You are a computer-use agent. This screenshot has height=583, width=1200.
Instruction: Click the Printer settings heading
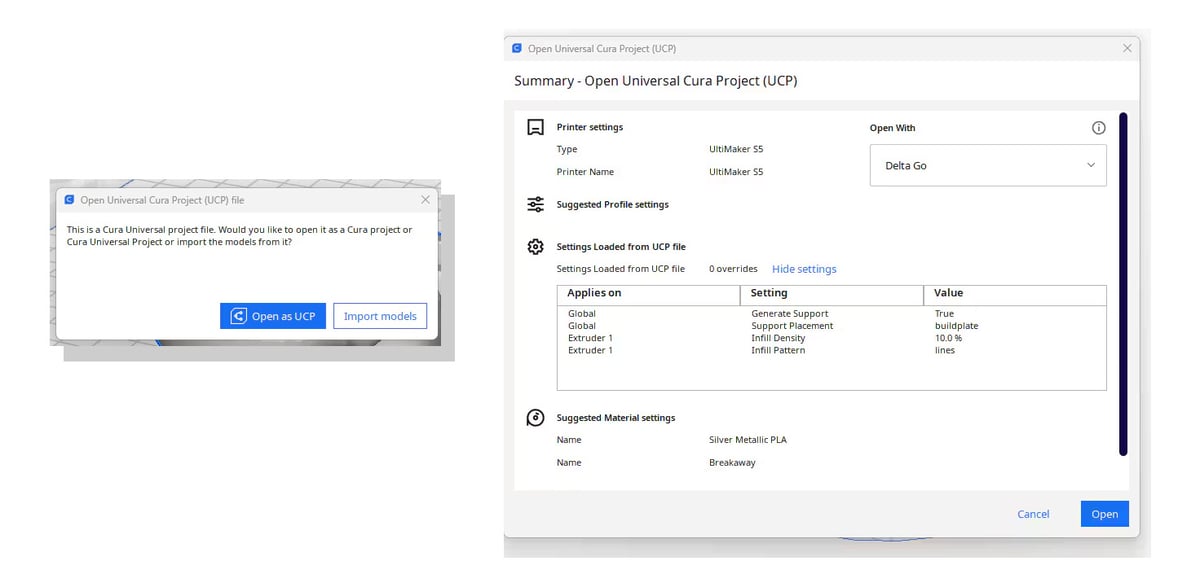(x=589, y=128)
